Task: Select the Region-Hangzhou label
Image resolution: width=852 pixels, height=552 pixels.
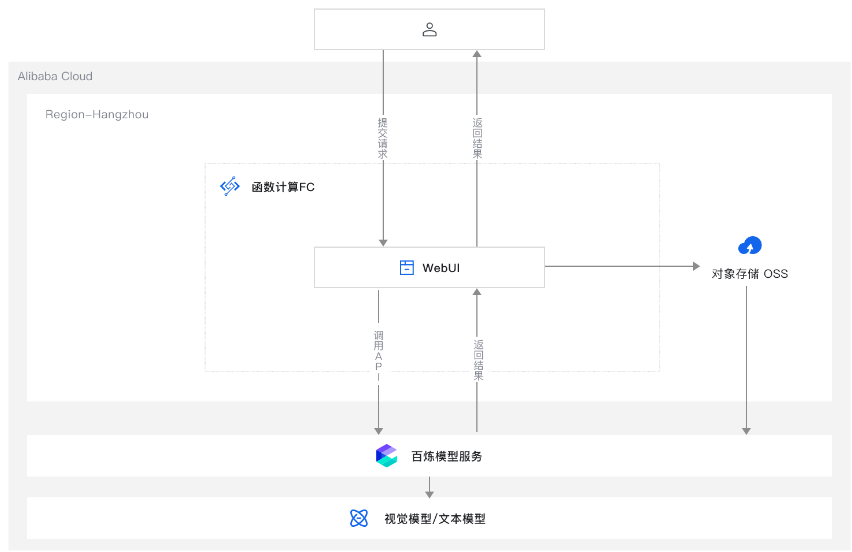Action: point(97,114)
